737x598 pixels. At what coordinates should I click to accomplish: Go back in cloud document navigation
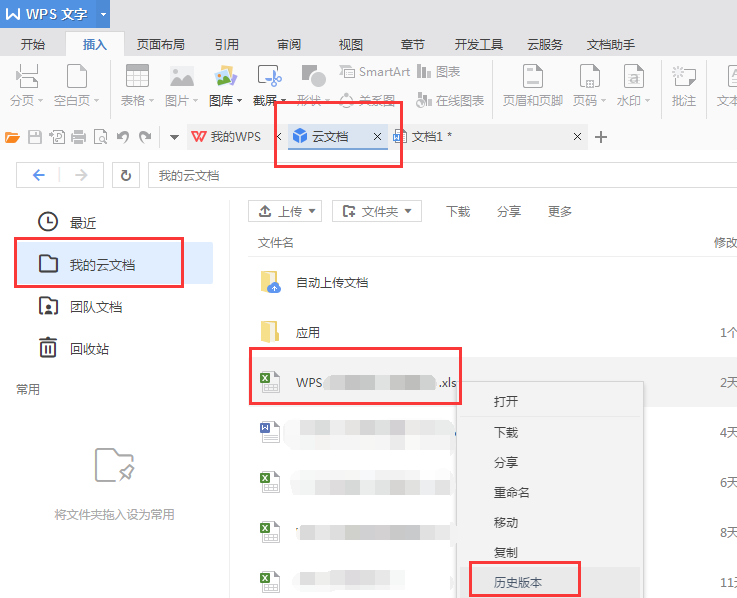tap(39, 175)
